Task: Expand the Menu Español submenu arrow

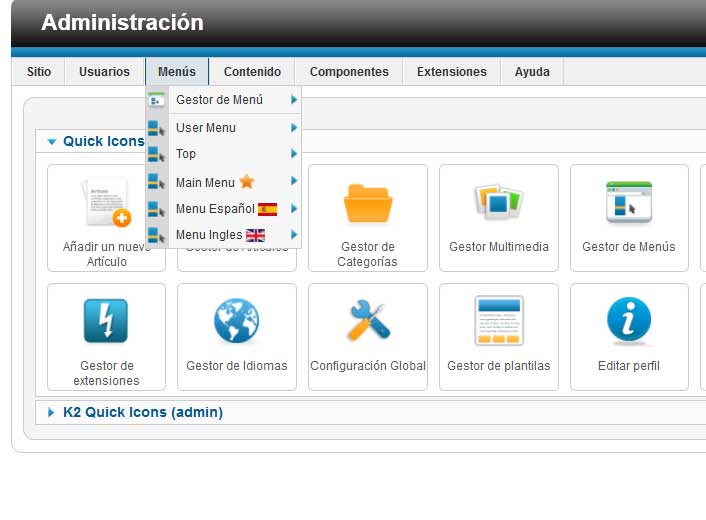Action: pyautogui.click(x=294, y=209)
